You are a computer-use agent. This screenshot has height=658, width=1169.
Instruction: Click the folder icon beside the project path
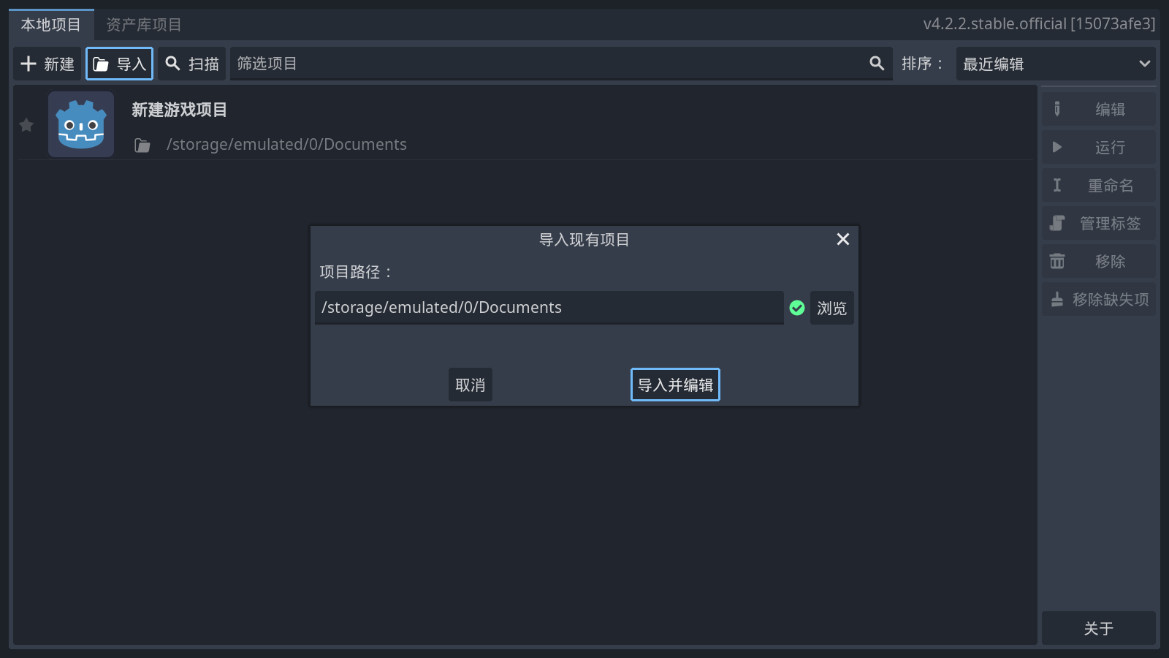(x=143, y=145)
